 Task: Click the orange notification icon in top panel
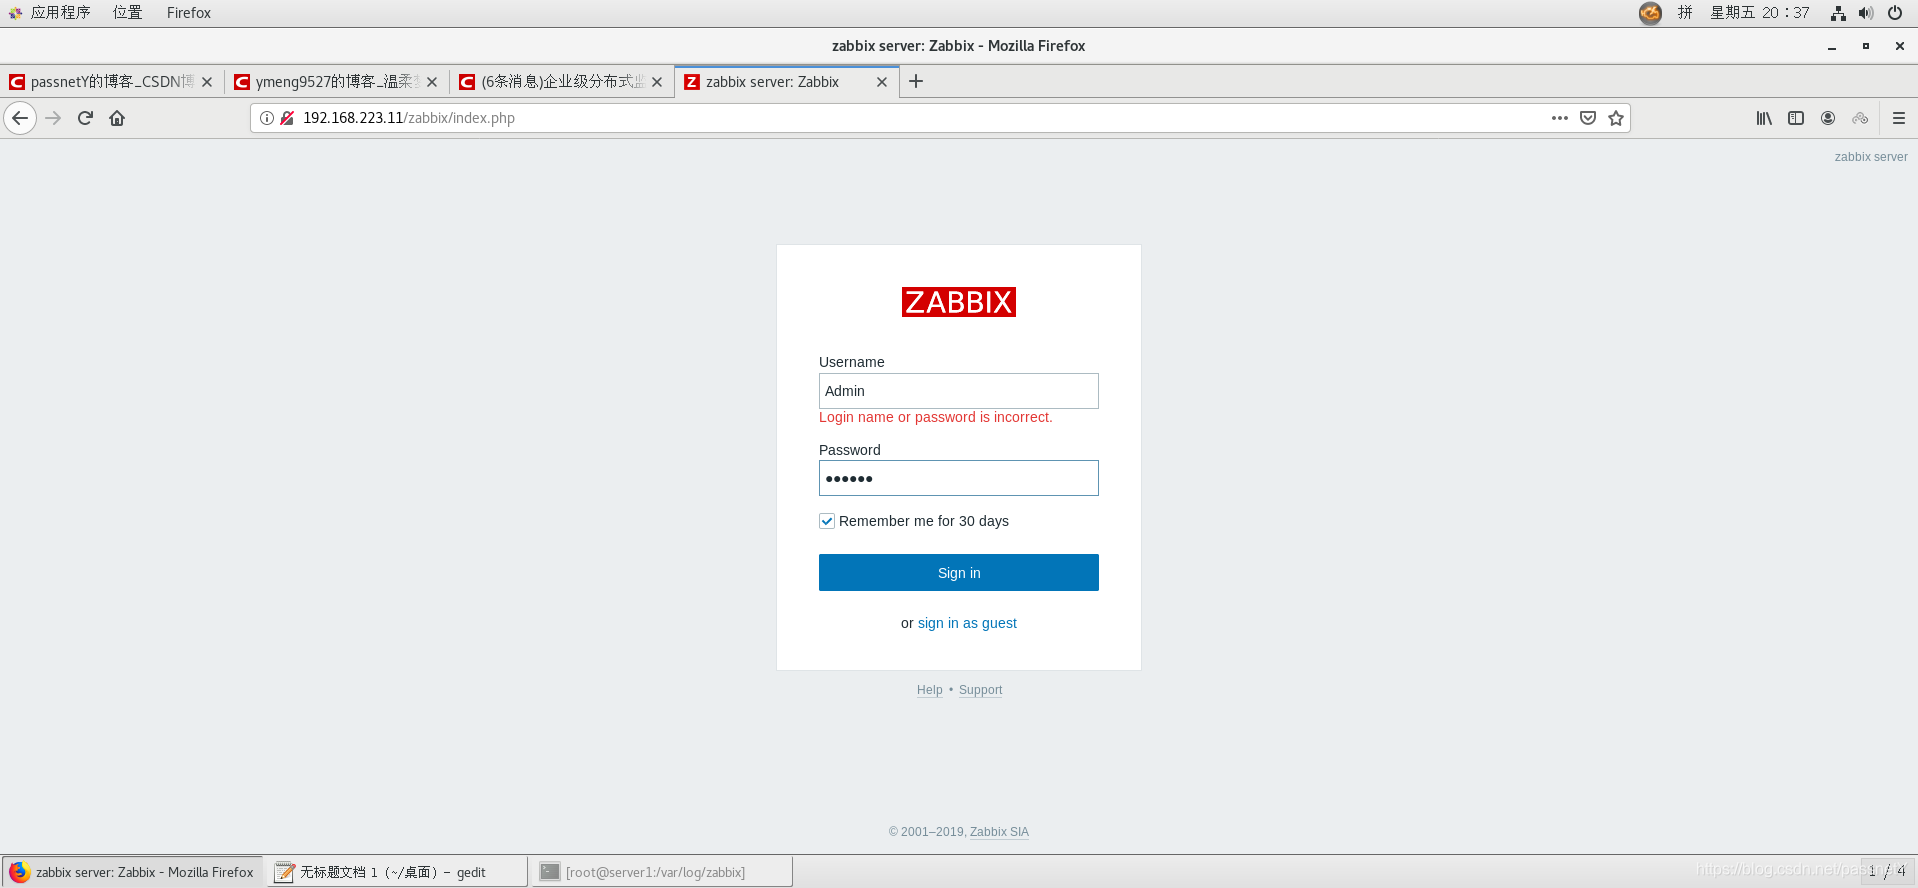tap(1650, 13)
